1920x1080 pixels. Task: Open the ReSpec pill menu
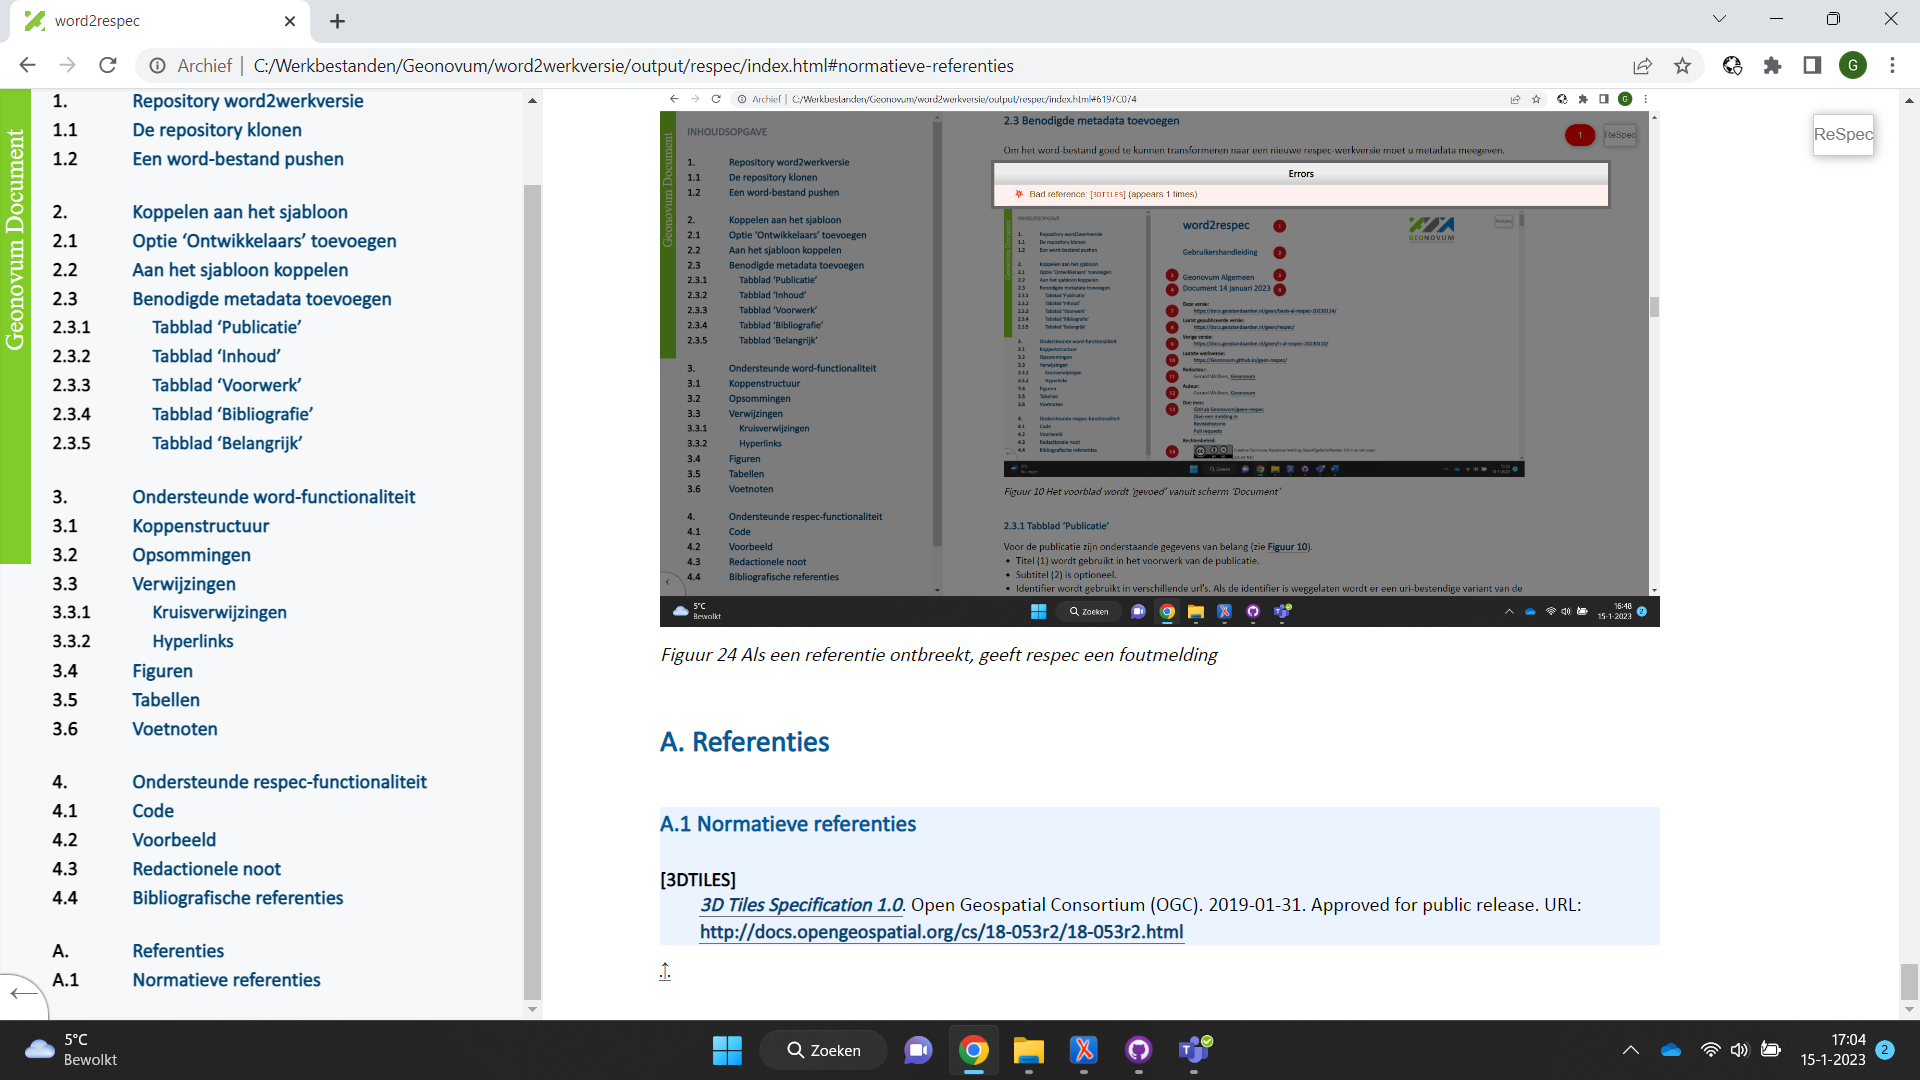tap(1843, 134)
